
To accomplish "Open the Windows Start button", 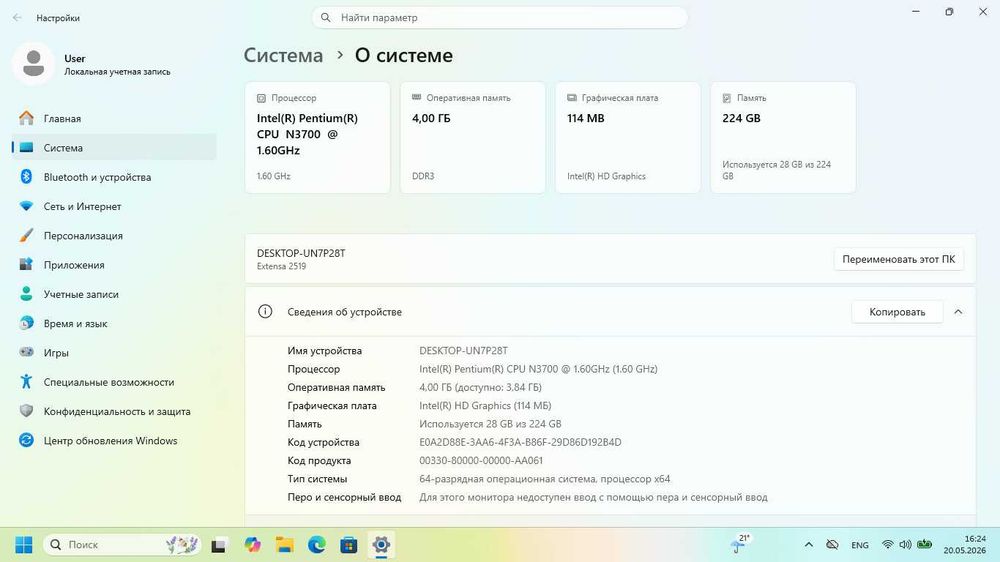I will click(24, 545).
